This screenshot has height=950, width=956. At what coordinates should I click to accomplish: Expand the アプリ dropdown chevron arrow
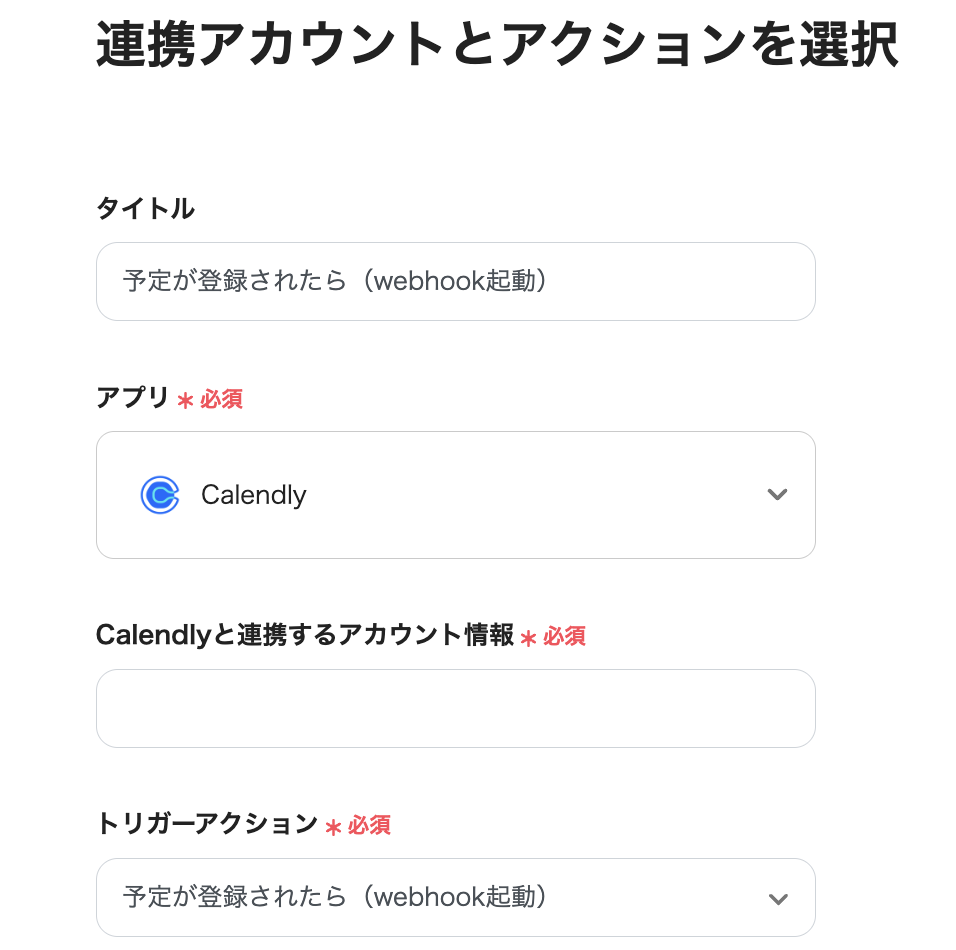777,495
